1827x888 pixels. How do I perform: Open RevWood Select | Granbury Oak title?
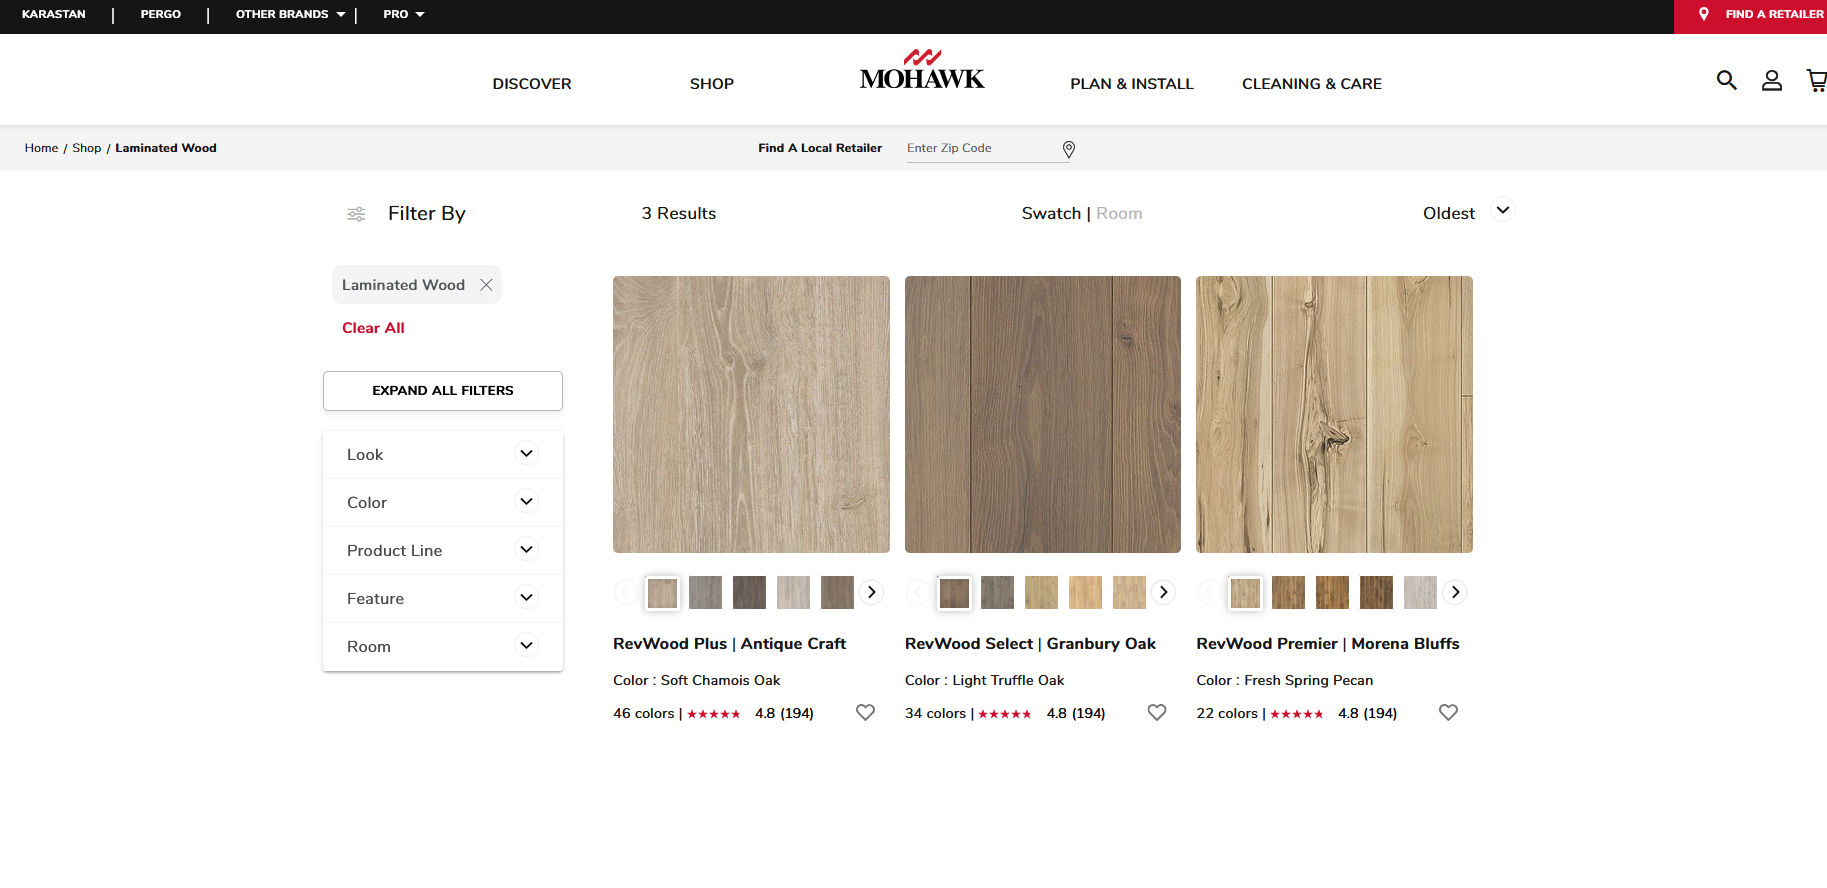(x=1030, y=644)
